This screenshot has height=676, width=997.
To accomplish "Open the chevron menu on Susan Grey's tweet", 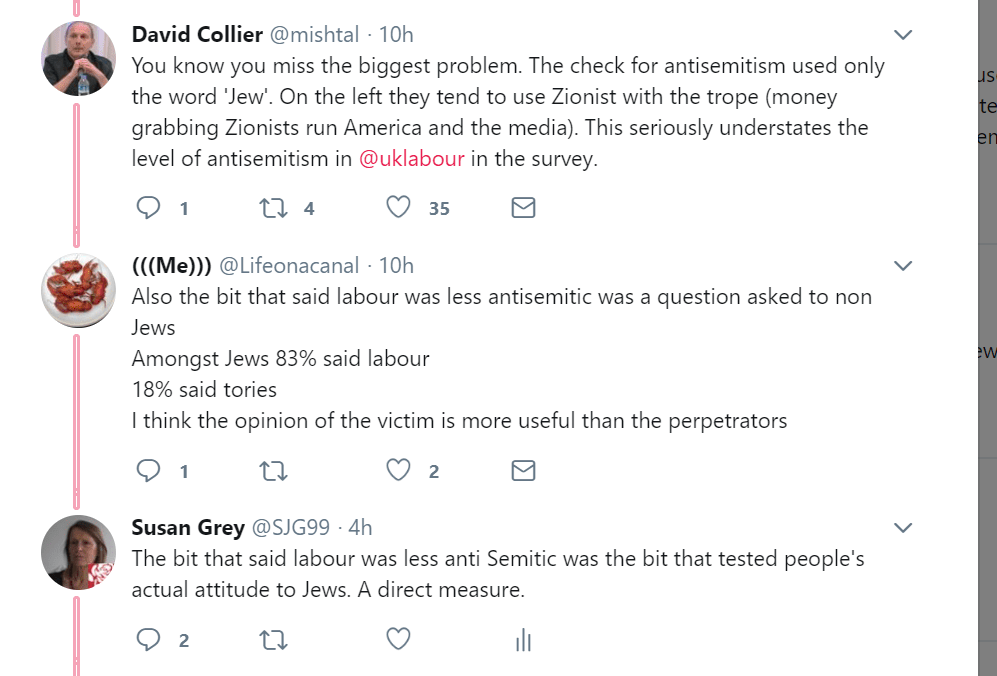I will point(903,528).
